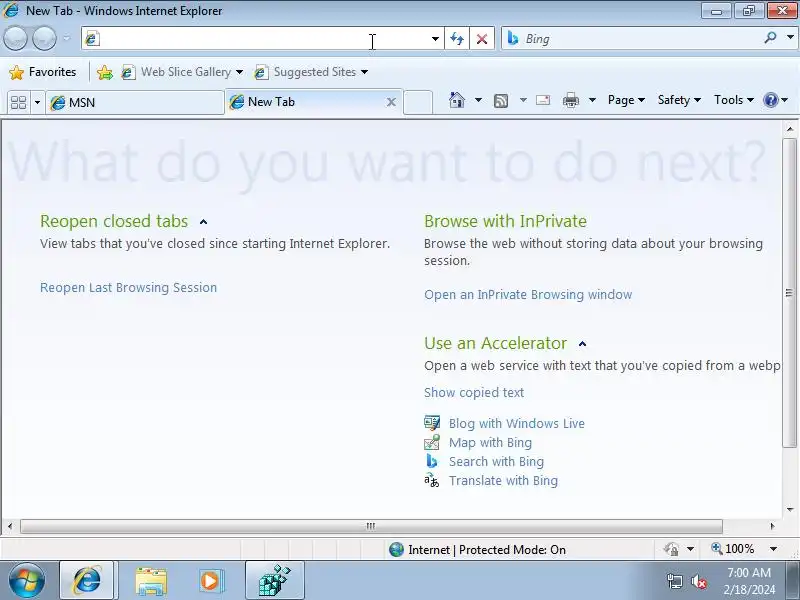
Task: Click the Back navigation button
Action: (15, 38)
